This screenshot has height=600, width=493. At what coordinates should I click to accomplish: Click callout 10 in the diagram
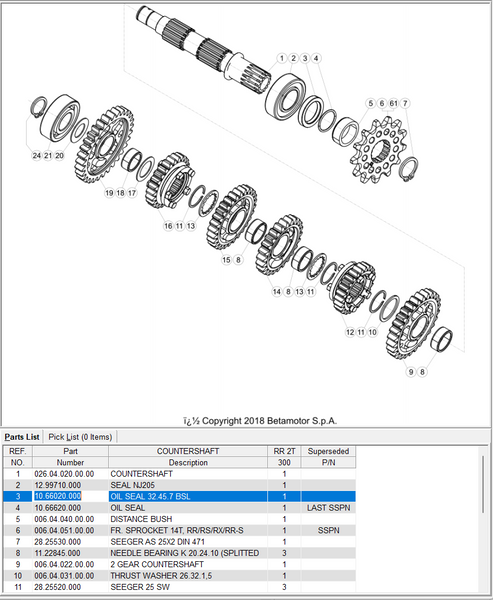[372, 332]
